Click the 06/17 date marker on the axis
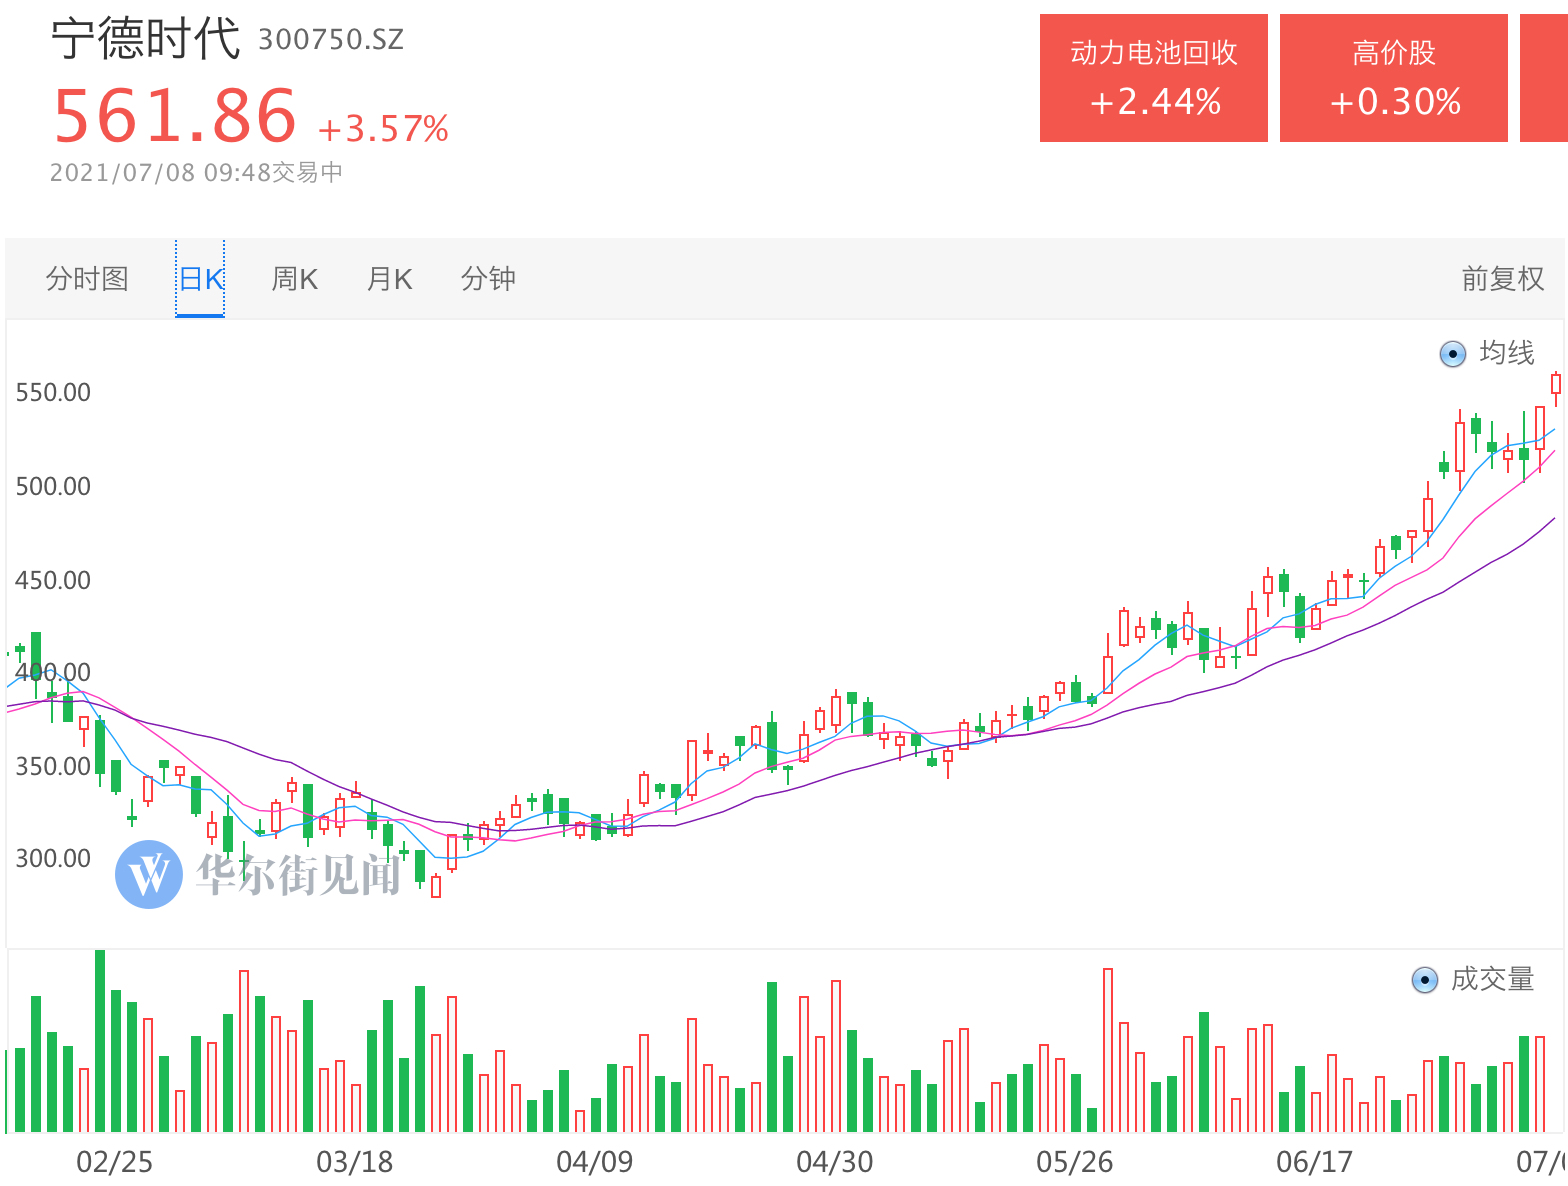 1314,1162
